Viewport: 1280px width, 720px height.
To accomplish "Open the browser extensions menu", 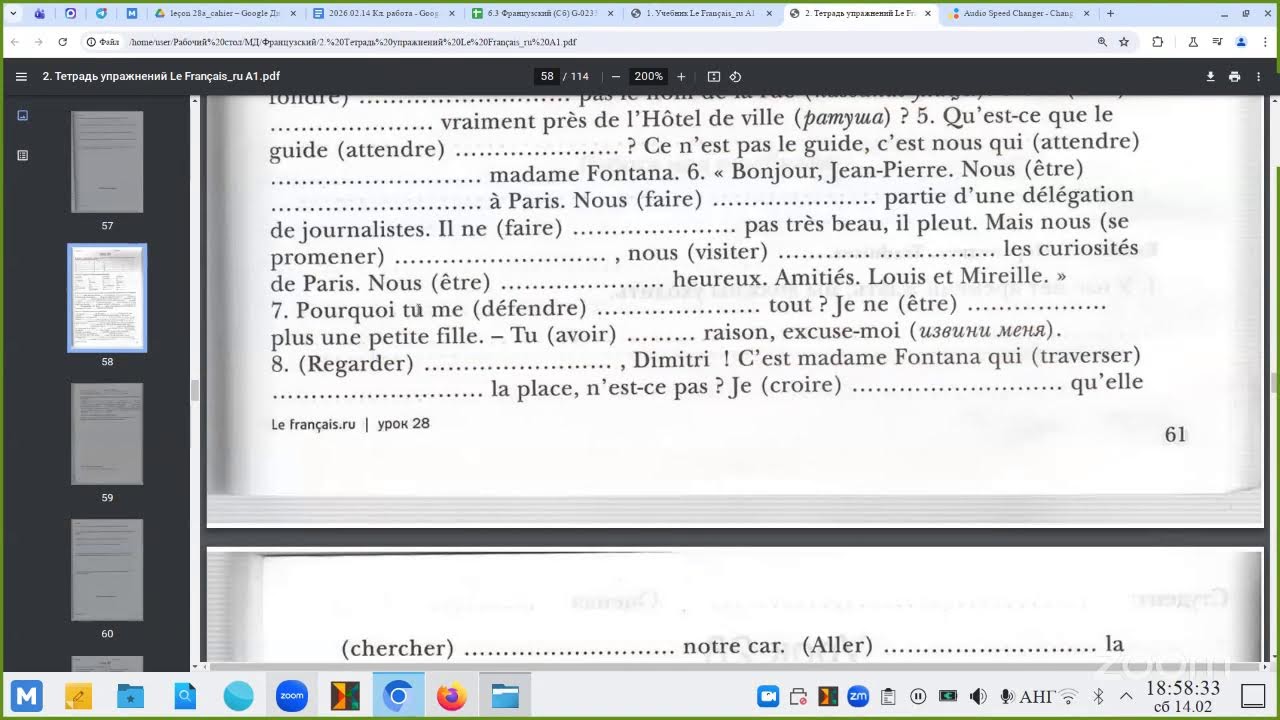I will pos(1158,42).
